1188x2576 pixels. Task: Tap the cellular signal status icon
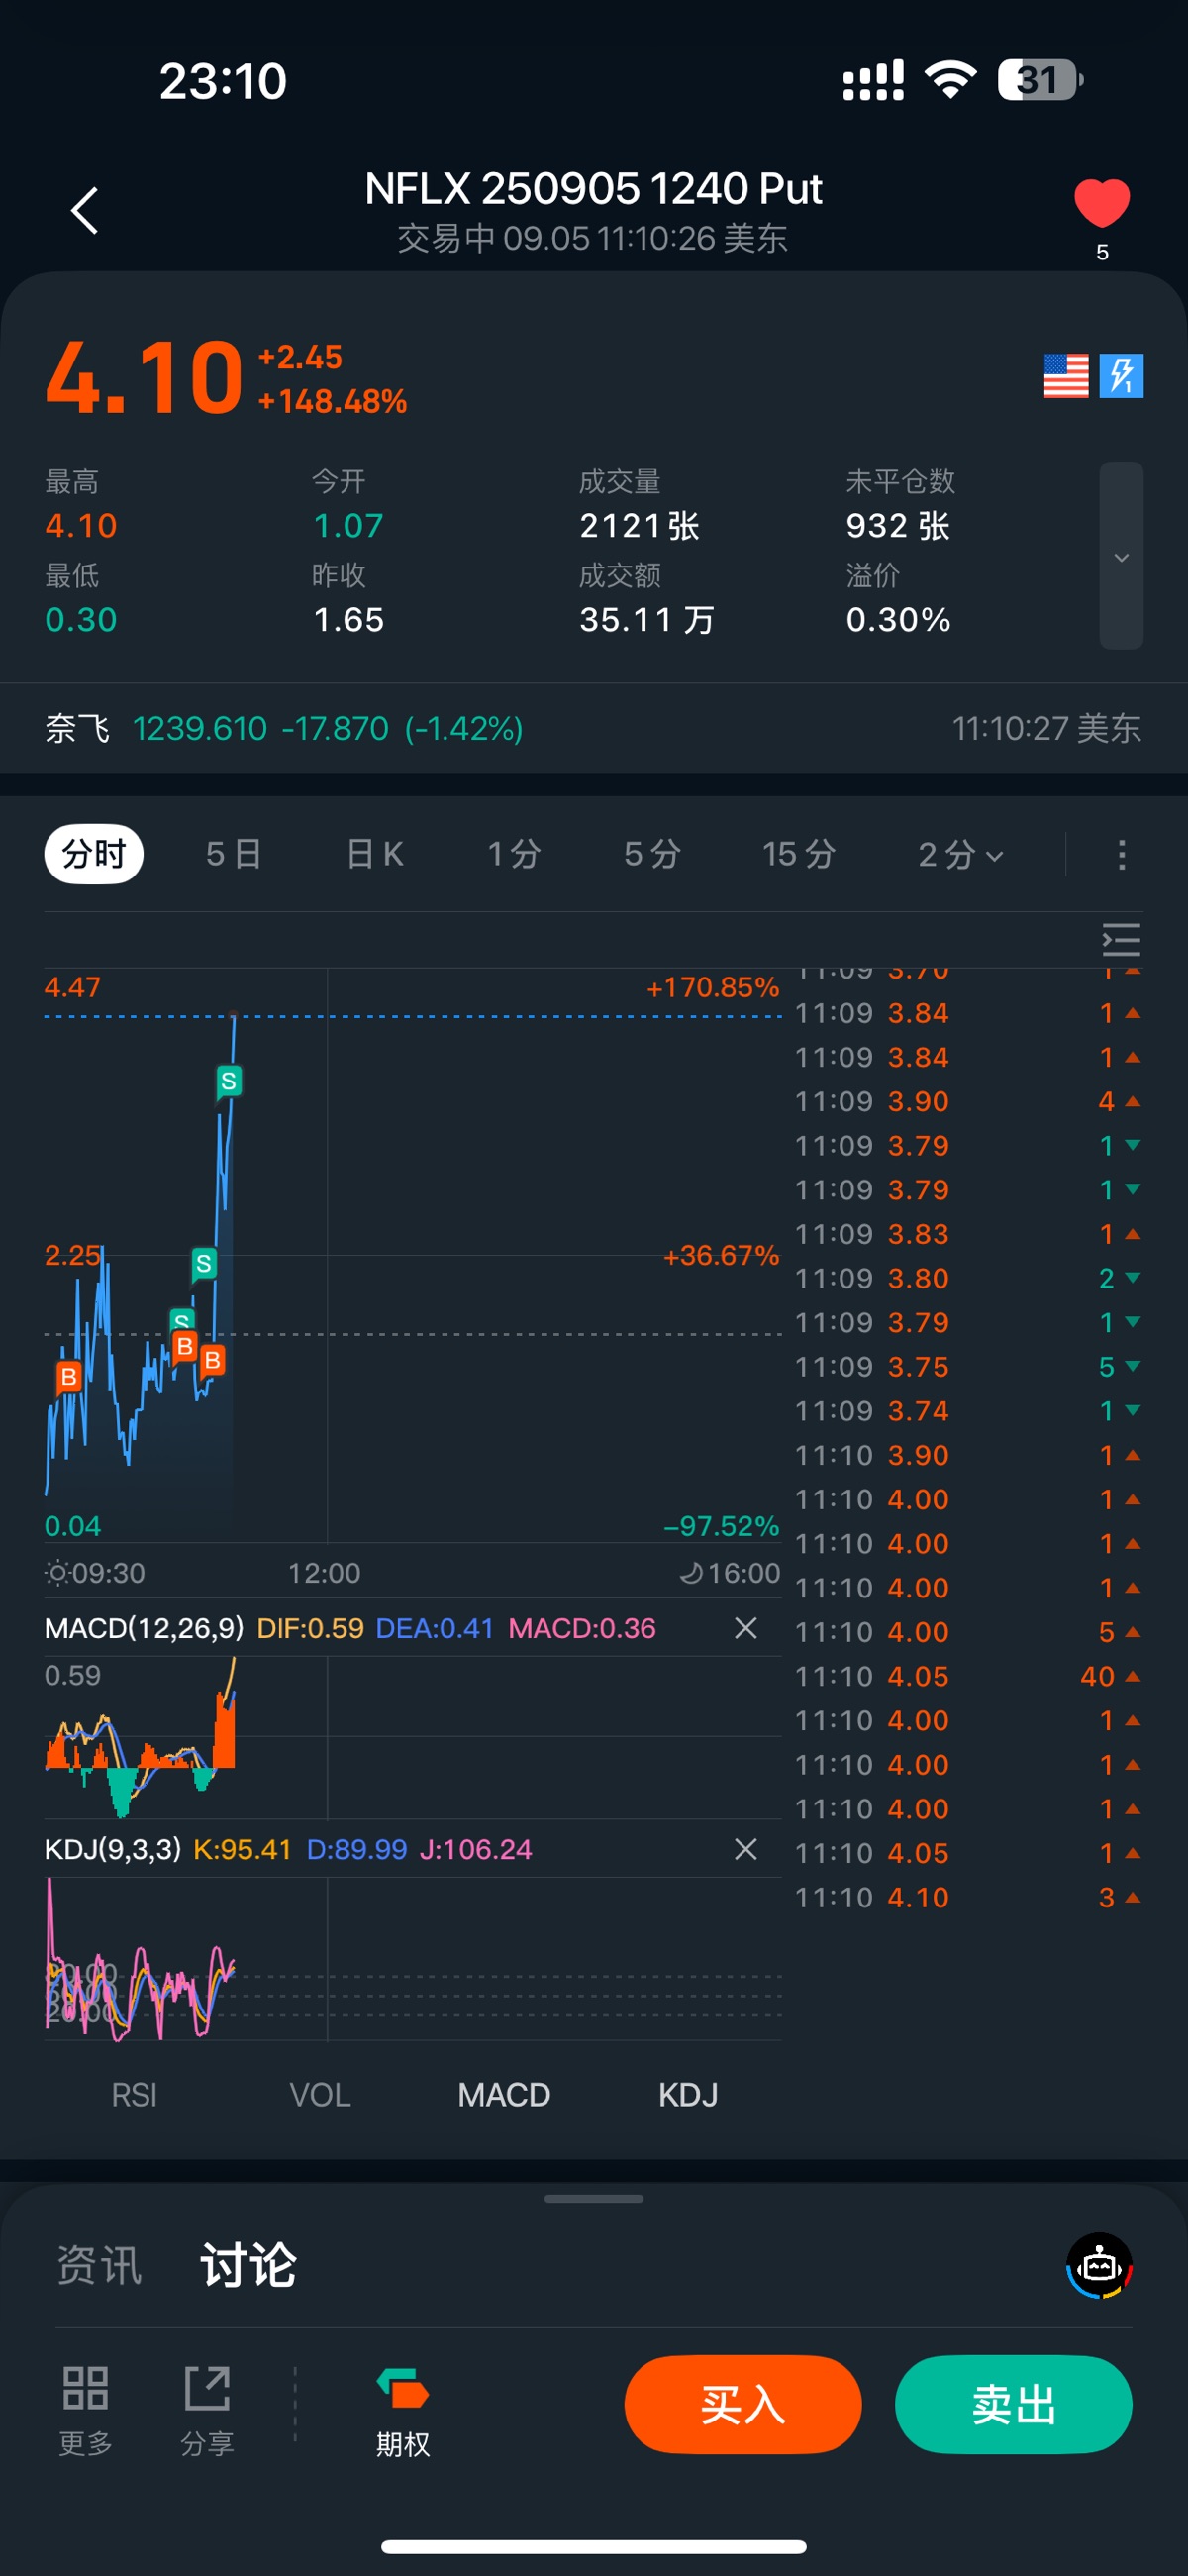pos(873,80)
